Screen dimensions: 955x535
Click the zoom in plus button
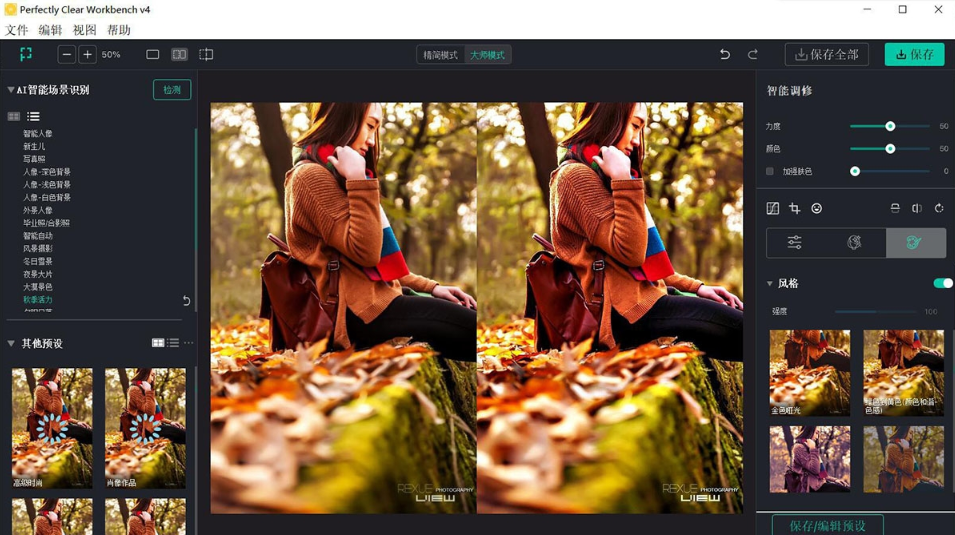click(87, 55)
